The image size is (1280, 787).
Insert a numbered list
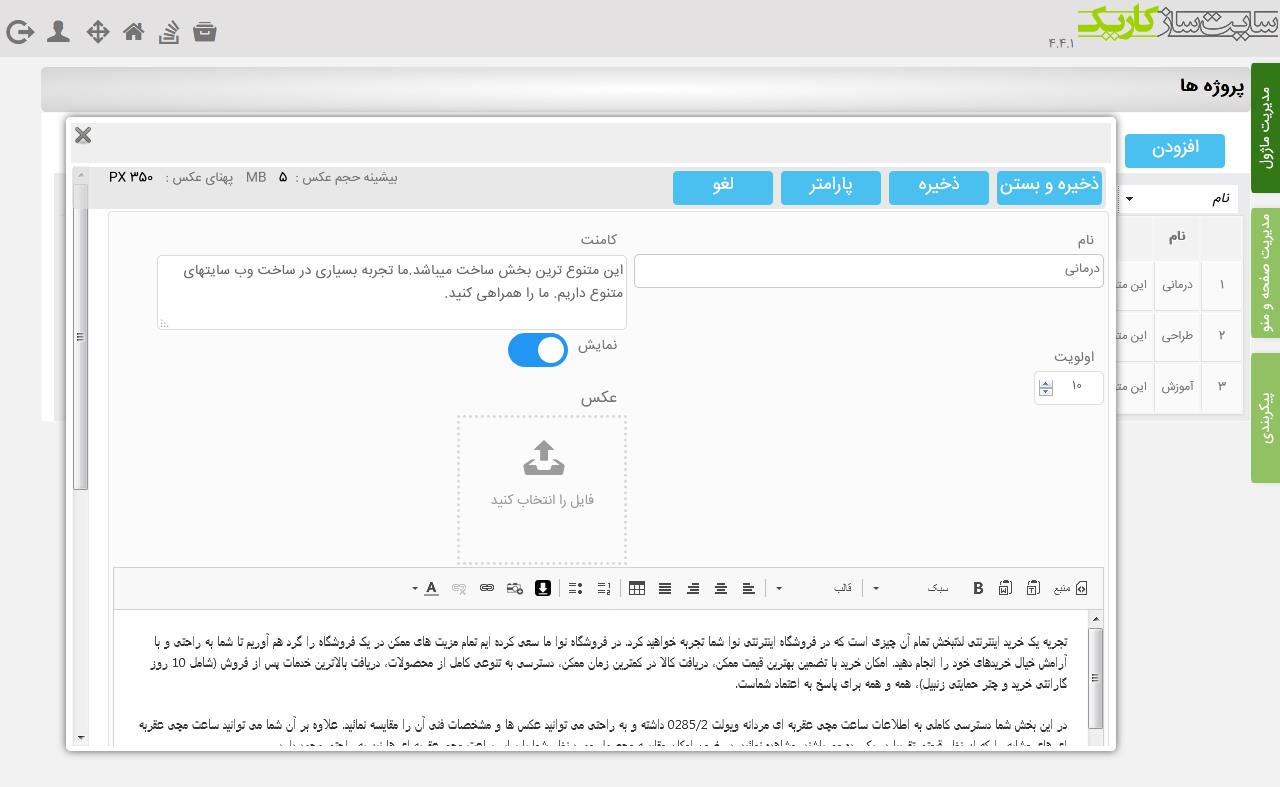(x=604, y=588)
